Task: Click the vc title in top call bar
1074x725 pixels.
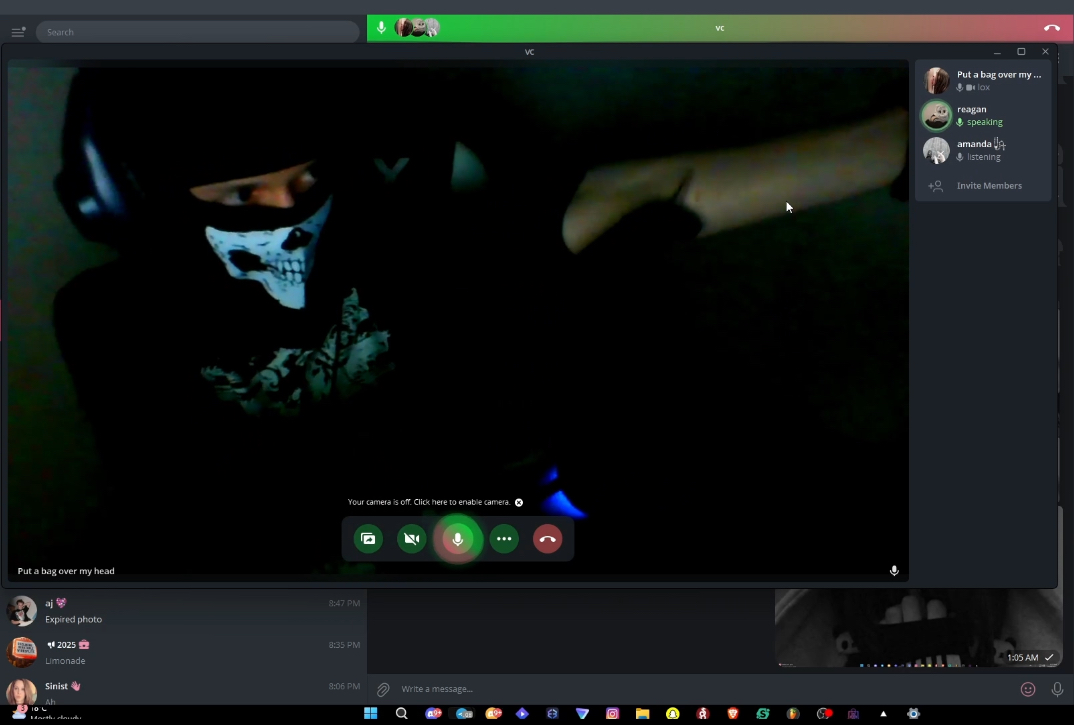Action: point(720,28)
